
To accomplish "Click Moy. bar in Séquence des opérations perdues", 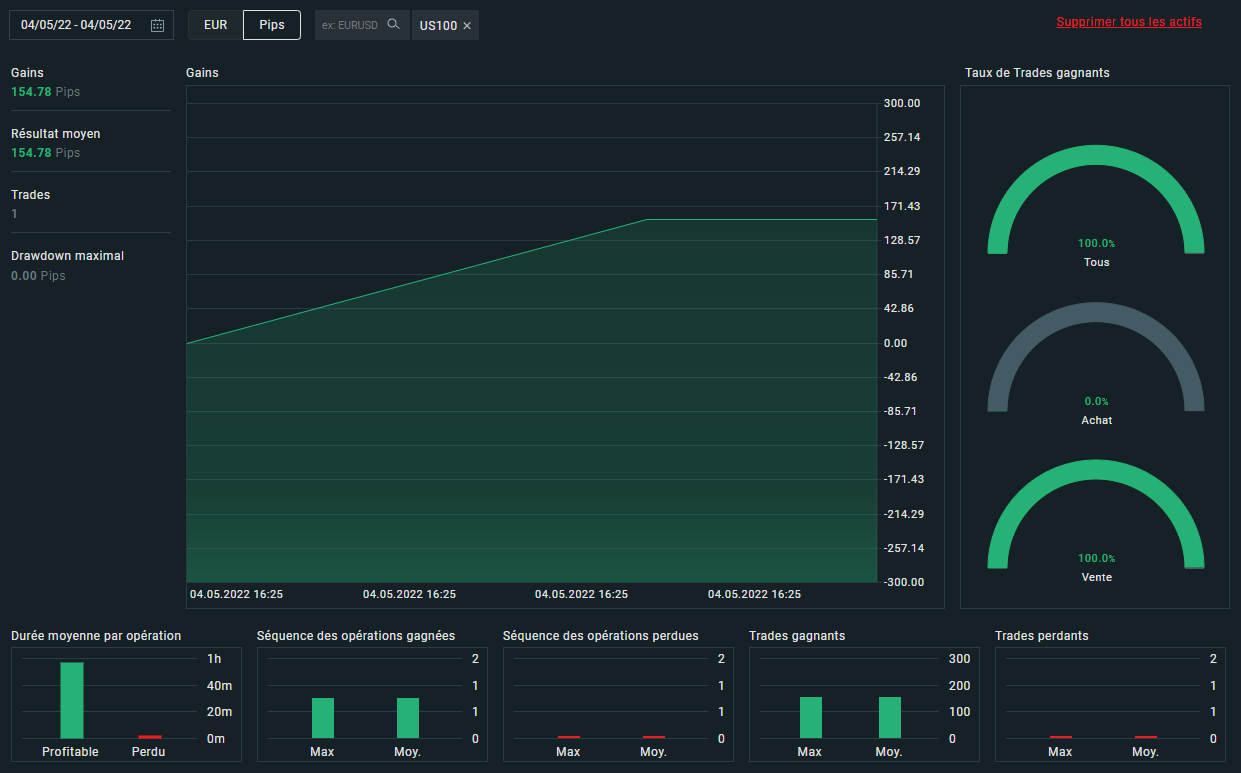I will (x=653, y=736).
